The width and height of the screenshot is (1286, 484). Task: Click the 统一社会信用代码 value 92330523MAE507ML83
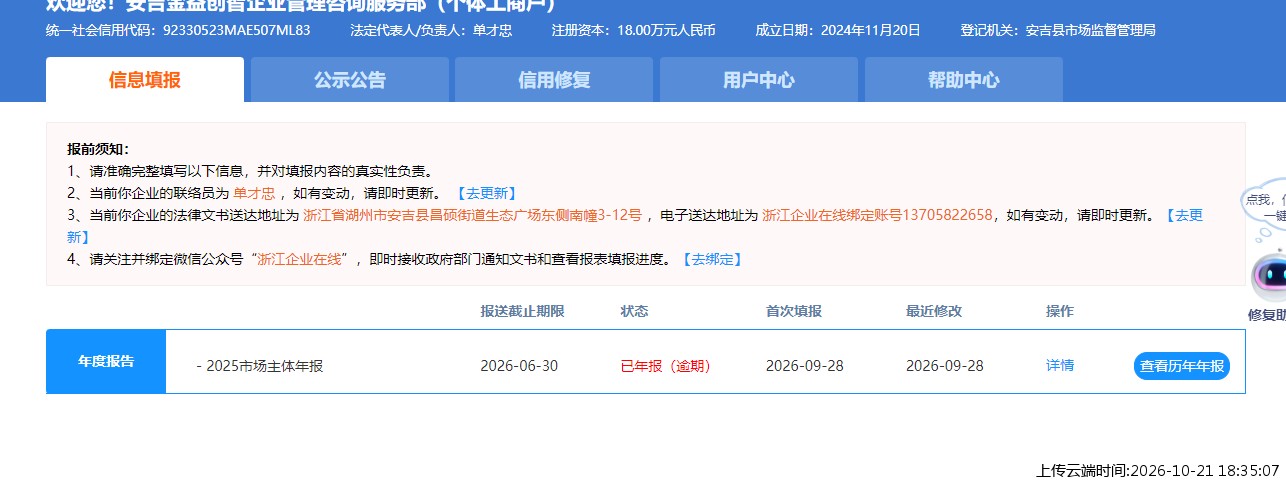236,30
